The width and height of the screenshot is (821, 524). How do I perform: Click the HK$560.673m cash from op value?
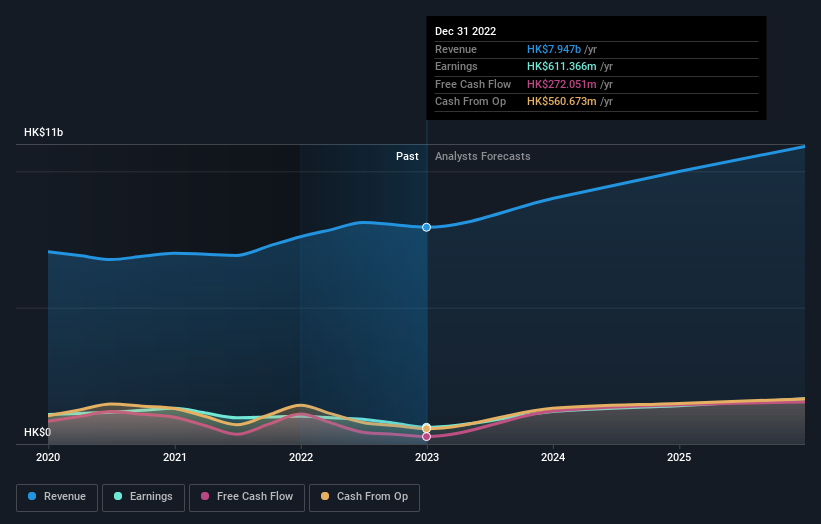click(x=562, y=102)
